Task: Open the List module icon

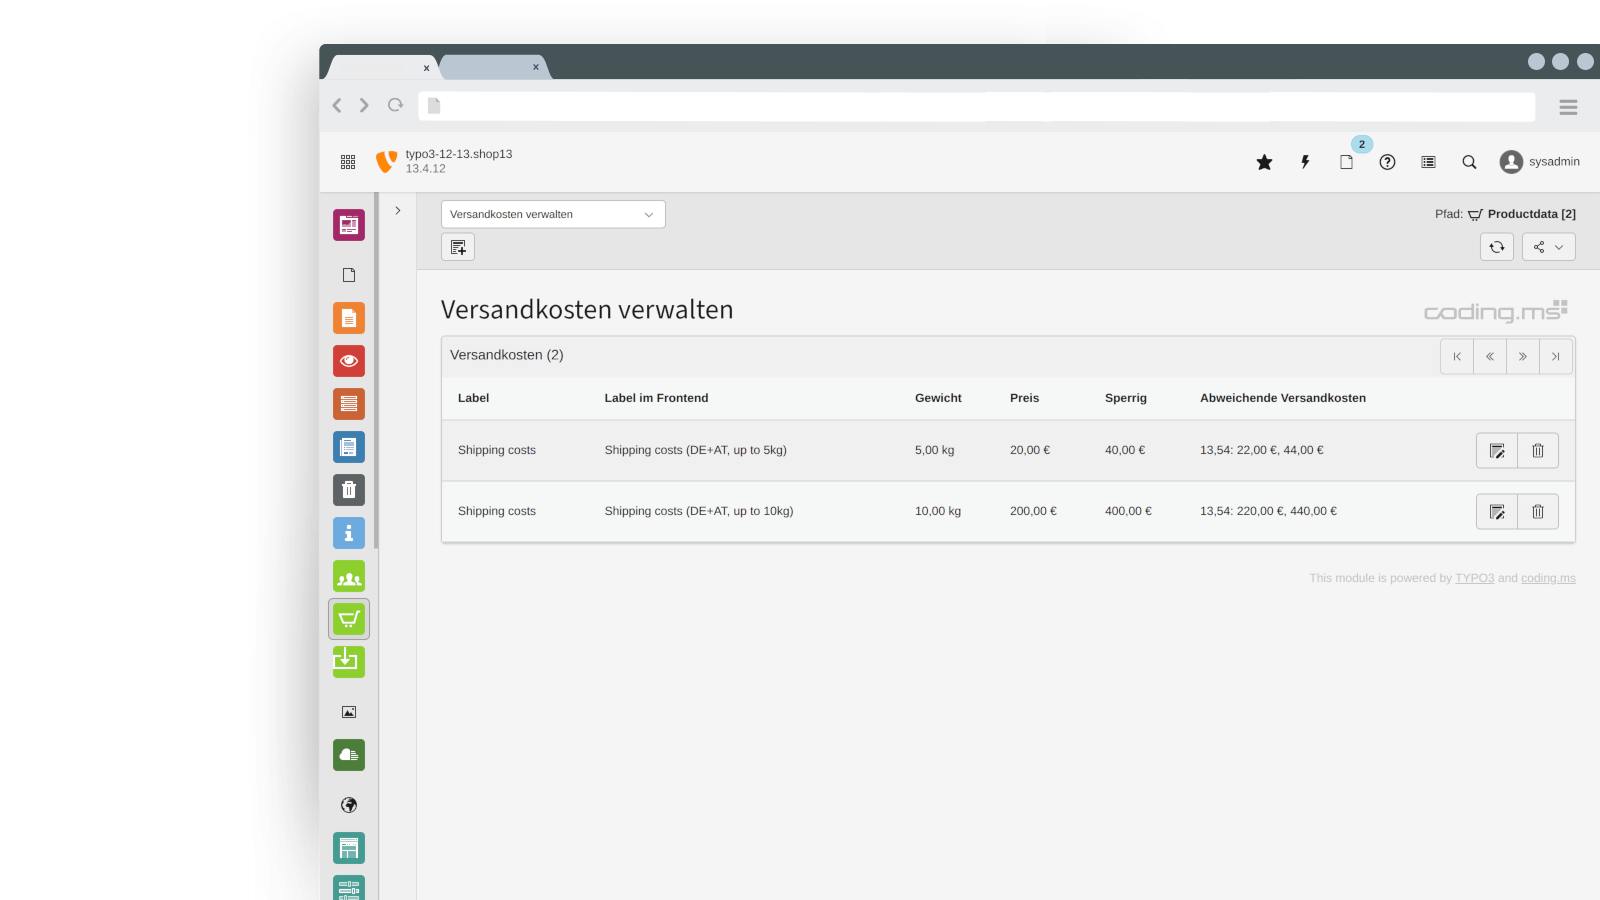Action: click(x=349, y=404)
